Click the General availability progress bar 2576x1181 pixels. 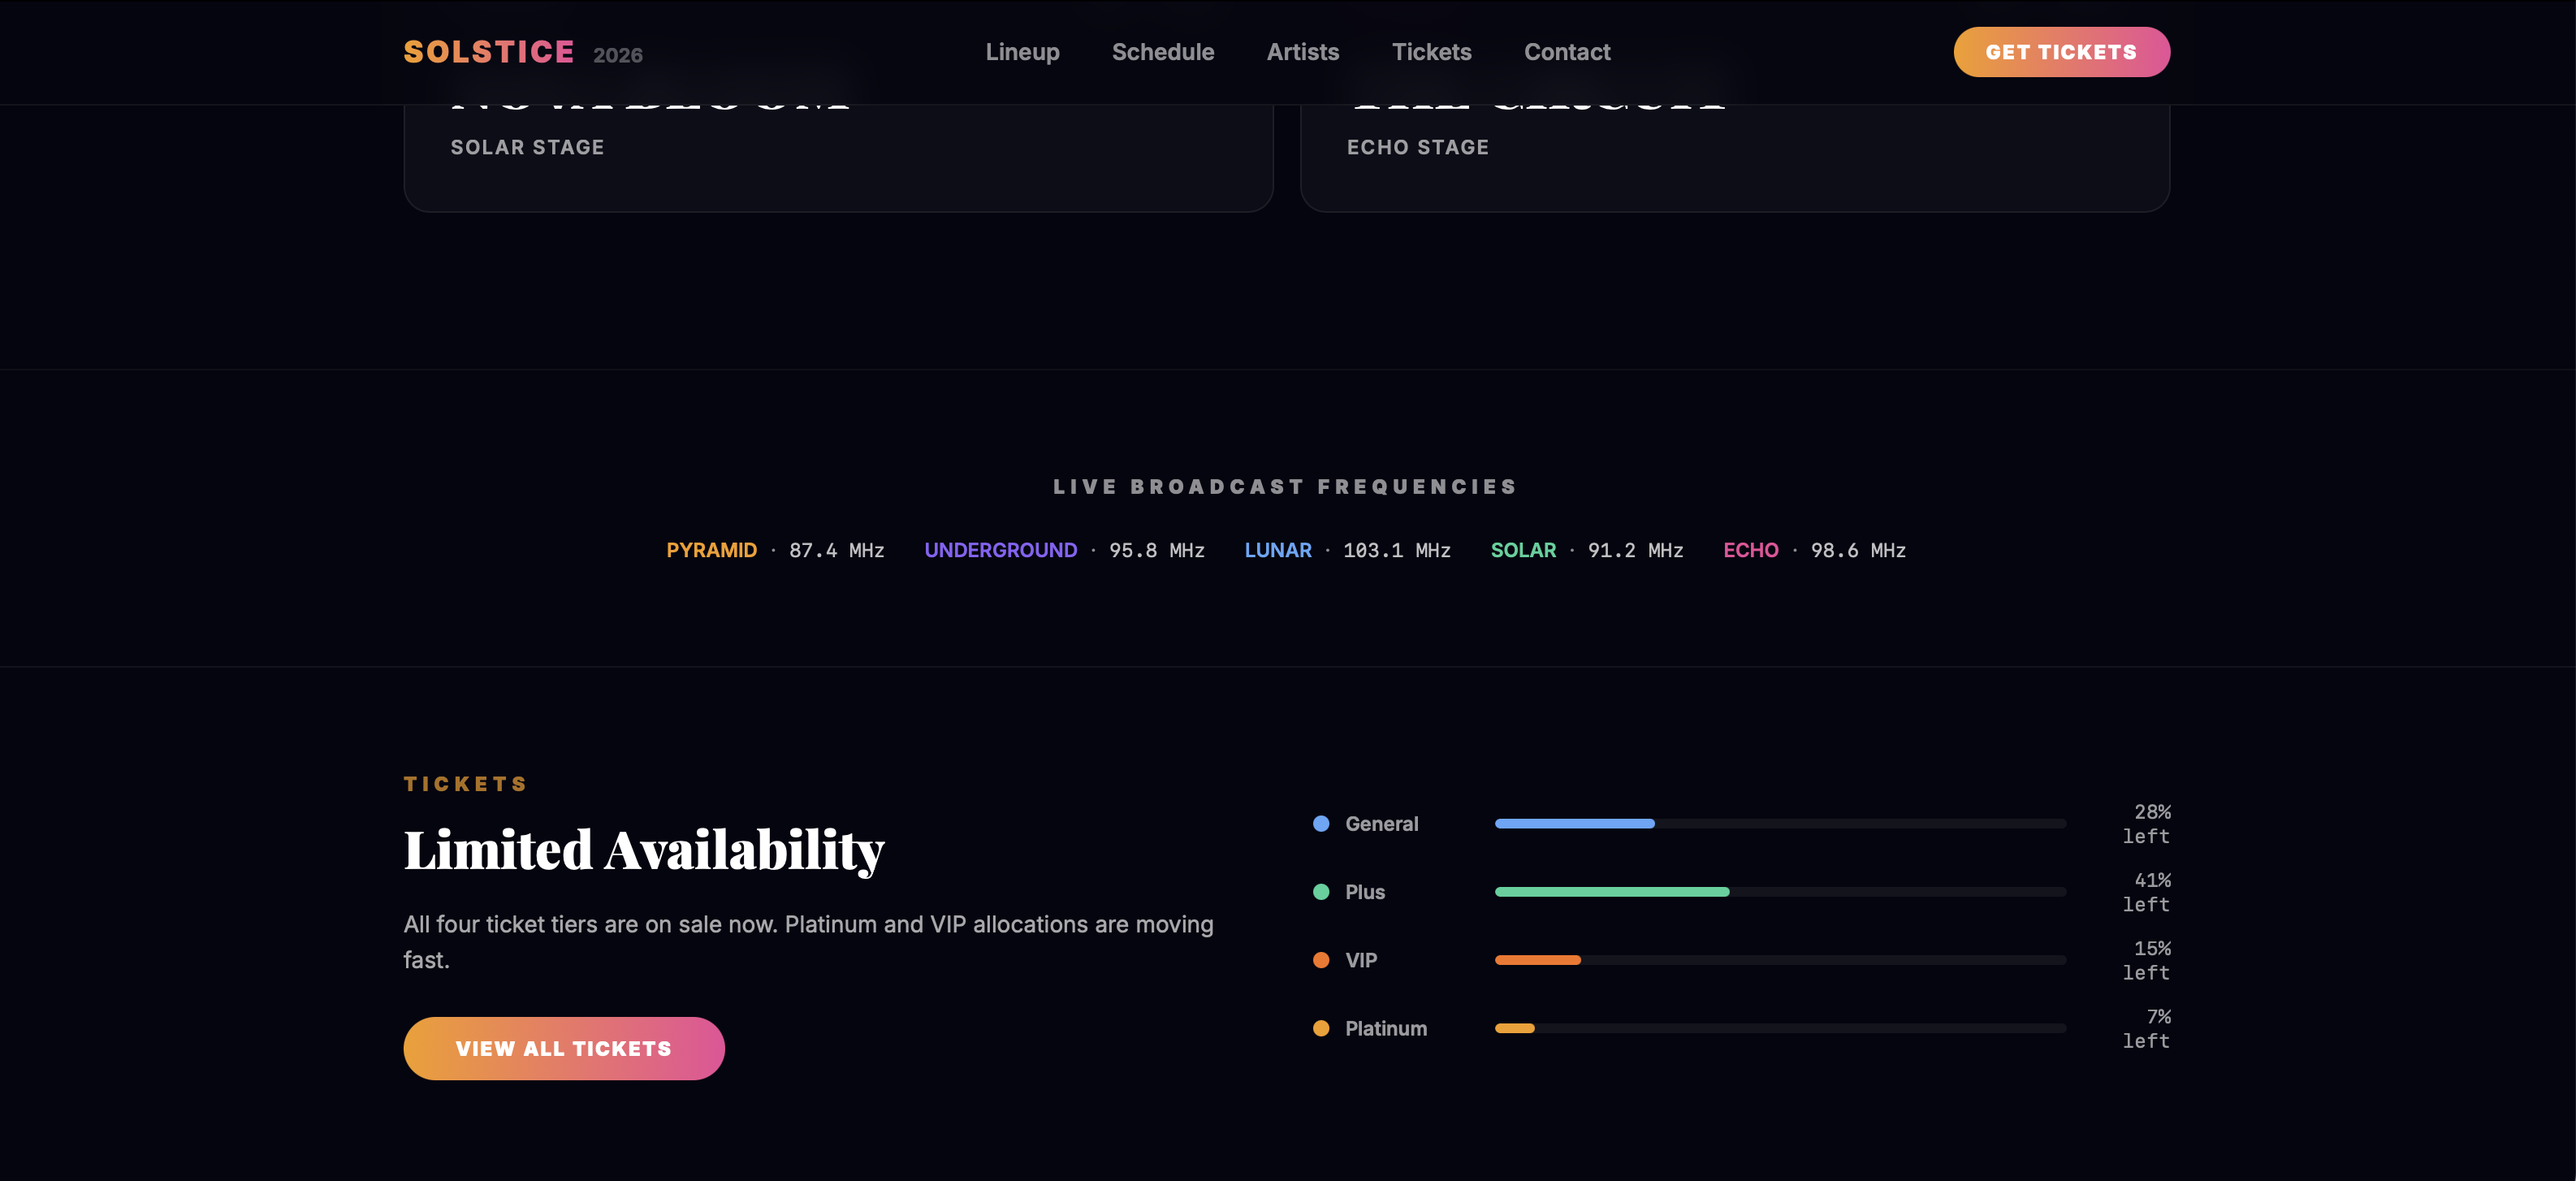point(1779,824)
